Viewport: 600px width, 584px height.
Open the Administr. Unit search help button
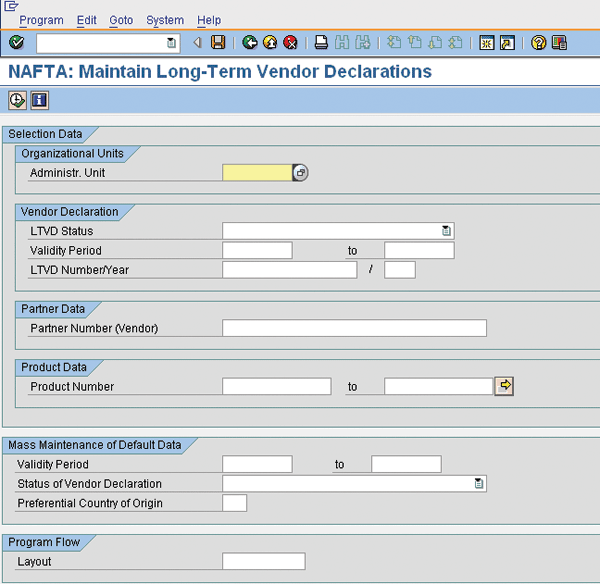pyautogui.click(x=300, y=173)
